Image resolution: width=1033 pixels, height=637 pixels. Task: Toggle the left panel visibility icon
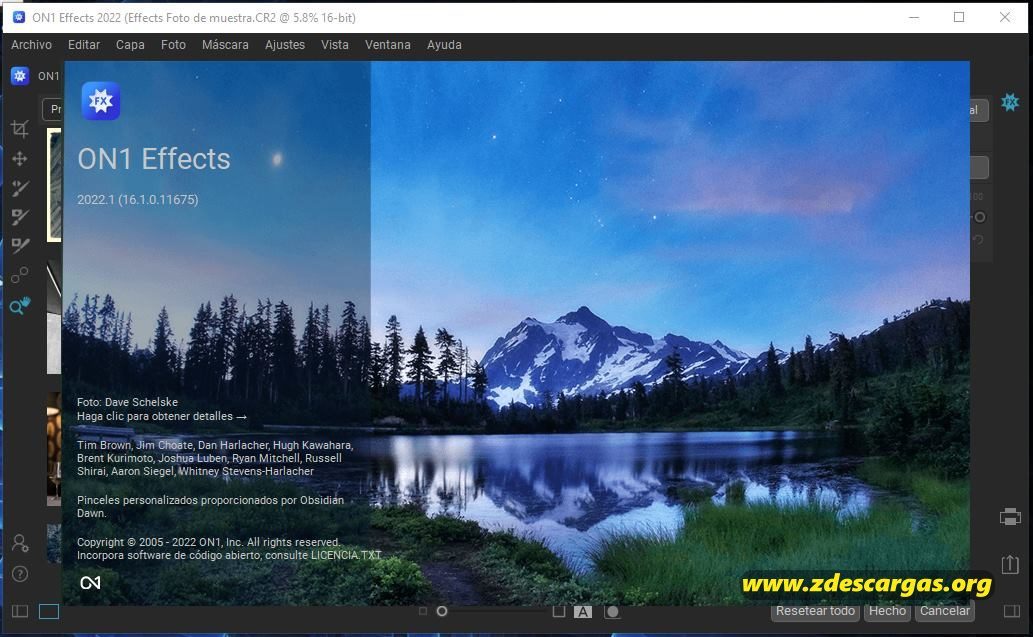(20, 611)
